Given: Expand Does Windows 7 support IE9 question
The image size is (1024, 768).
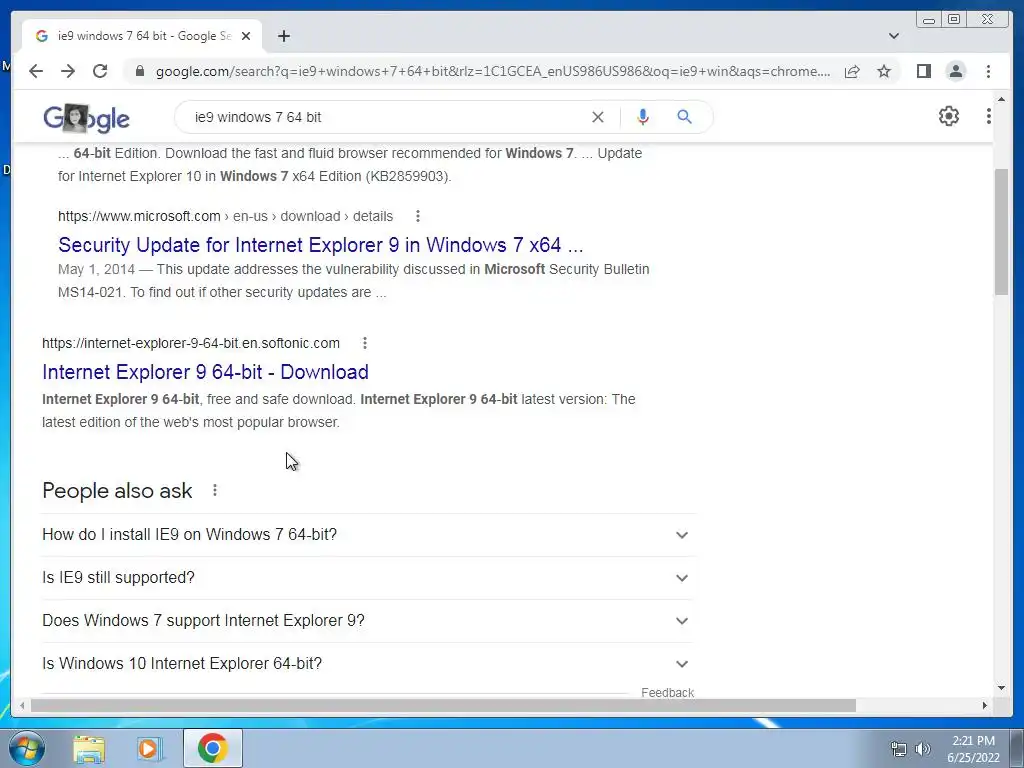Looking at the screenshot, I should (366, 620).
